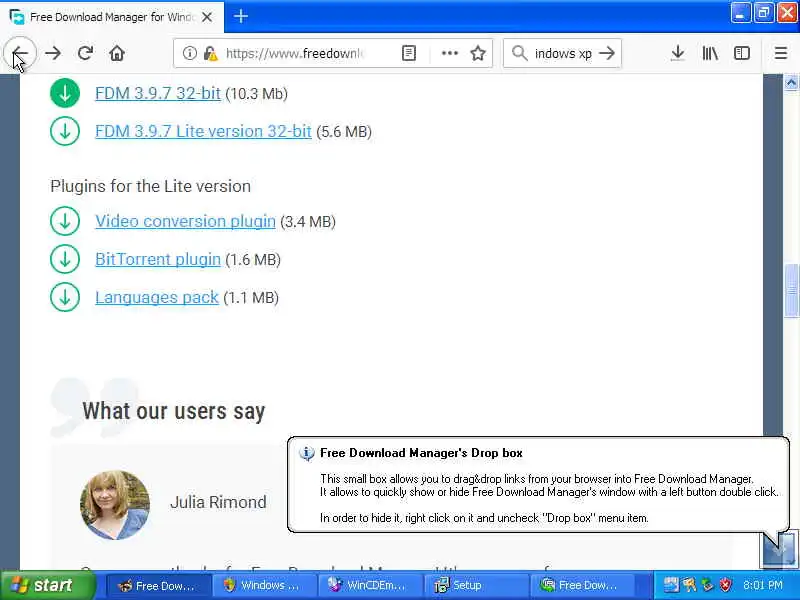
Task: Bookmark this page with the star
Action: tap(478, 53)
